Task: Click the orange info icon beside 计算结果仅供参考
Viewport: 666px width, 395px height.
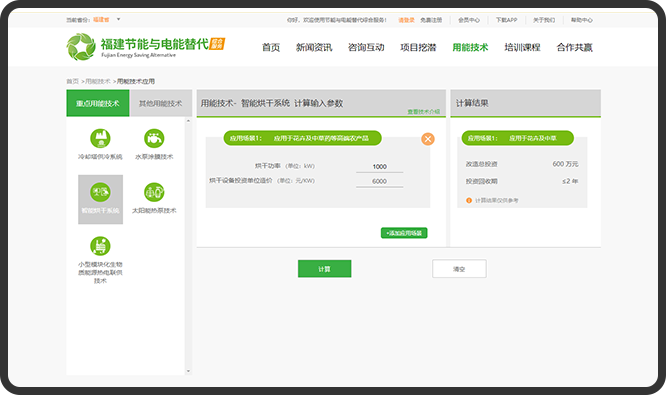Action: pyautogui.click(x=469, y=200)
